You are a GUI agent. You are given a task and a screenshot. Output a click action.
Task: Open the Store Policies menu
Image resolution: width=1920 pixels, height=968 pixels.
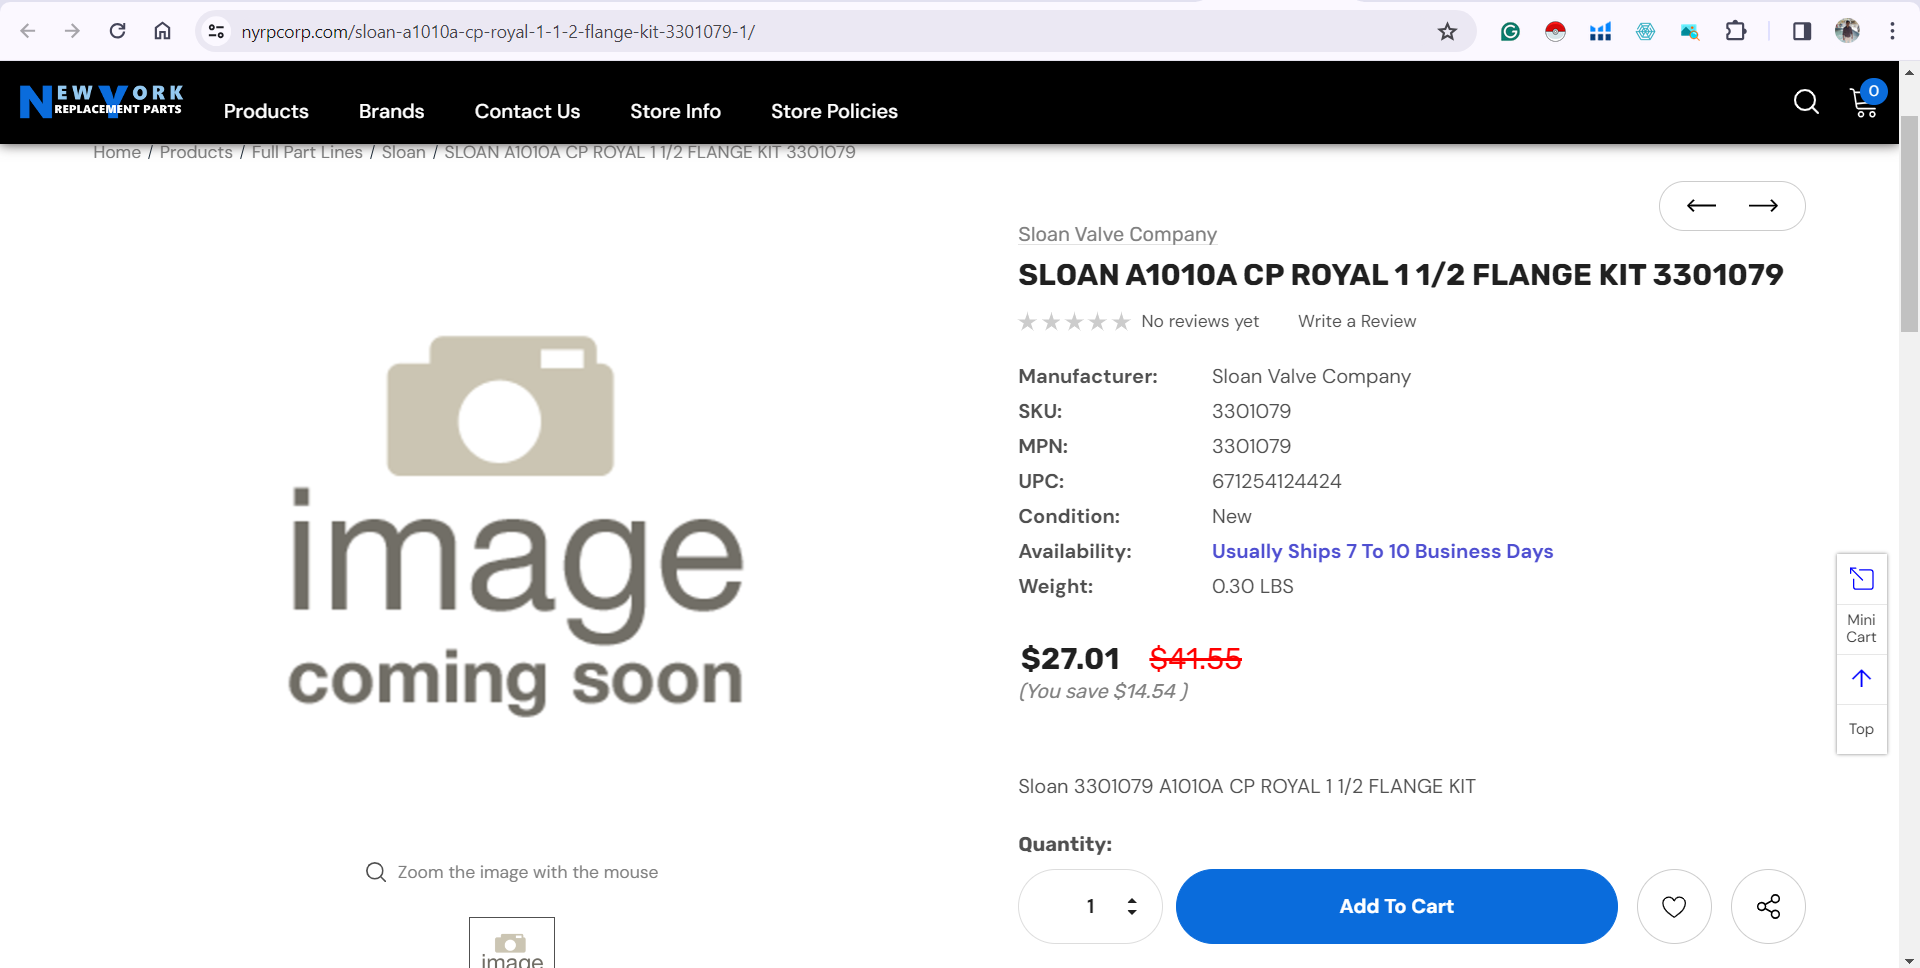coord(834,111)
